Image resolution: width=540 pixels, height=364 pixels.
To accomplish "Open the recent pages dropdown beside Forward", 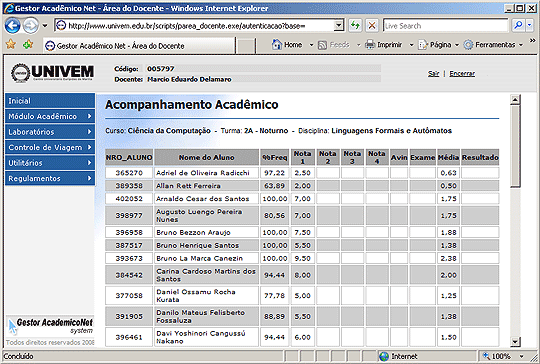I will [45, 26].
